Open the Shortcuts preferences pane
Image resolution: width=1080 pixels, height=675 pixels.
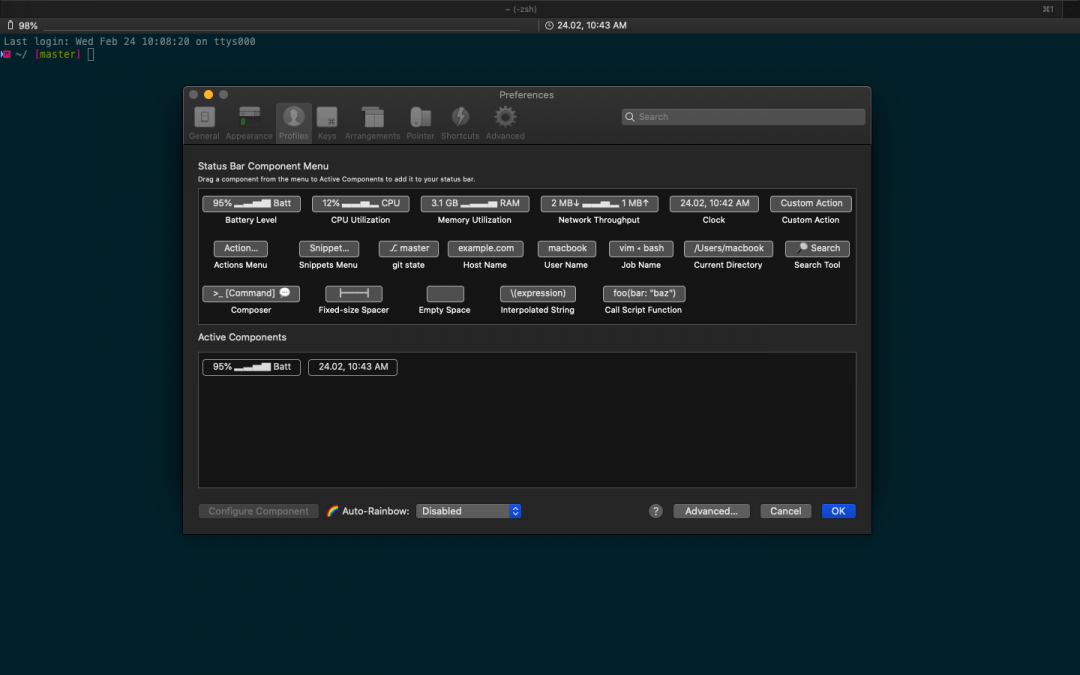click(459, 116)
